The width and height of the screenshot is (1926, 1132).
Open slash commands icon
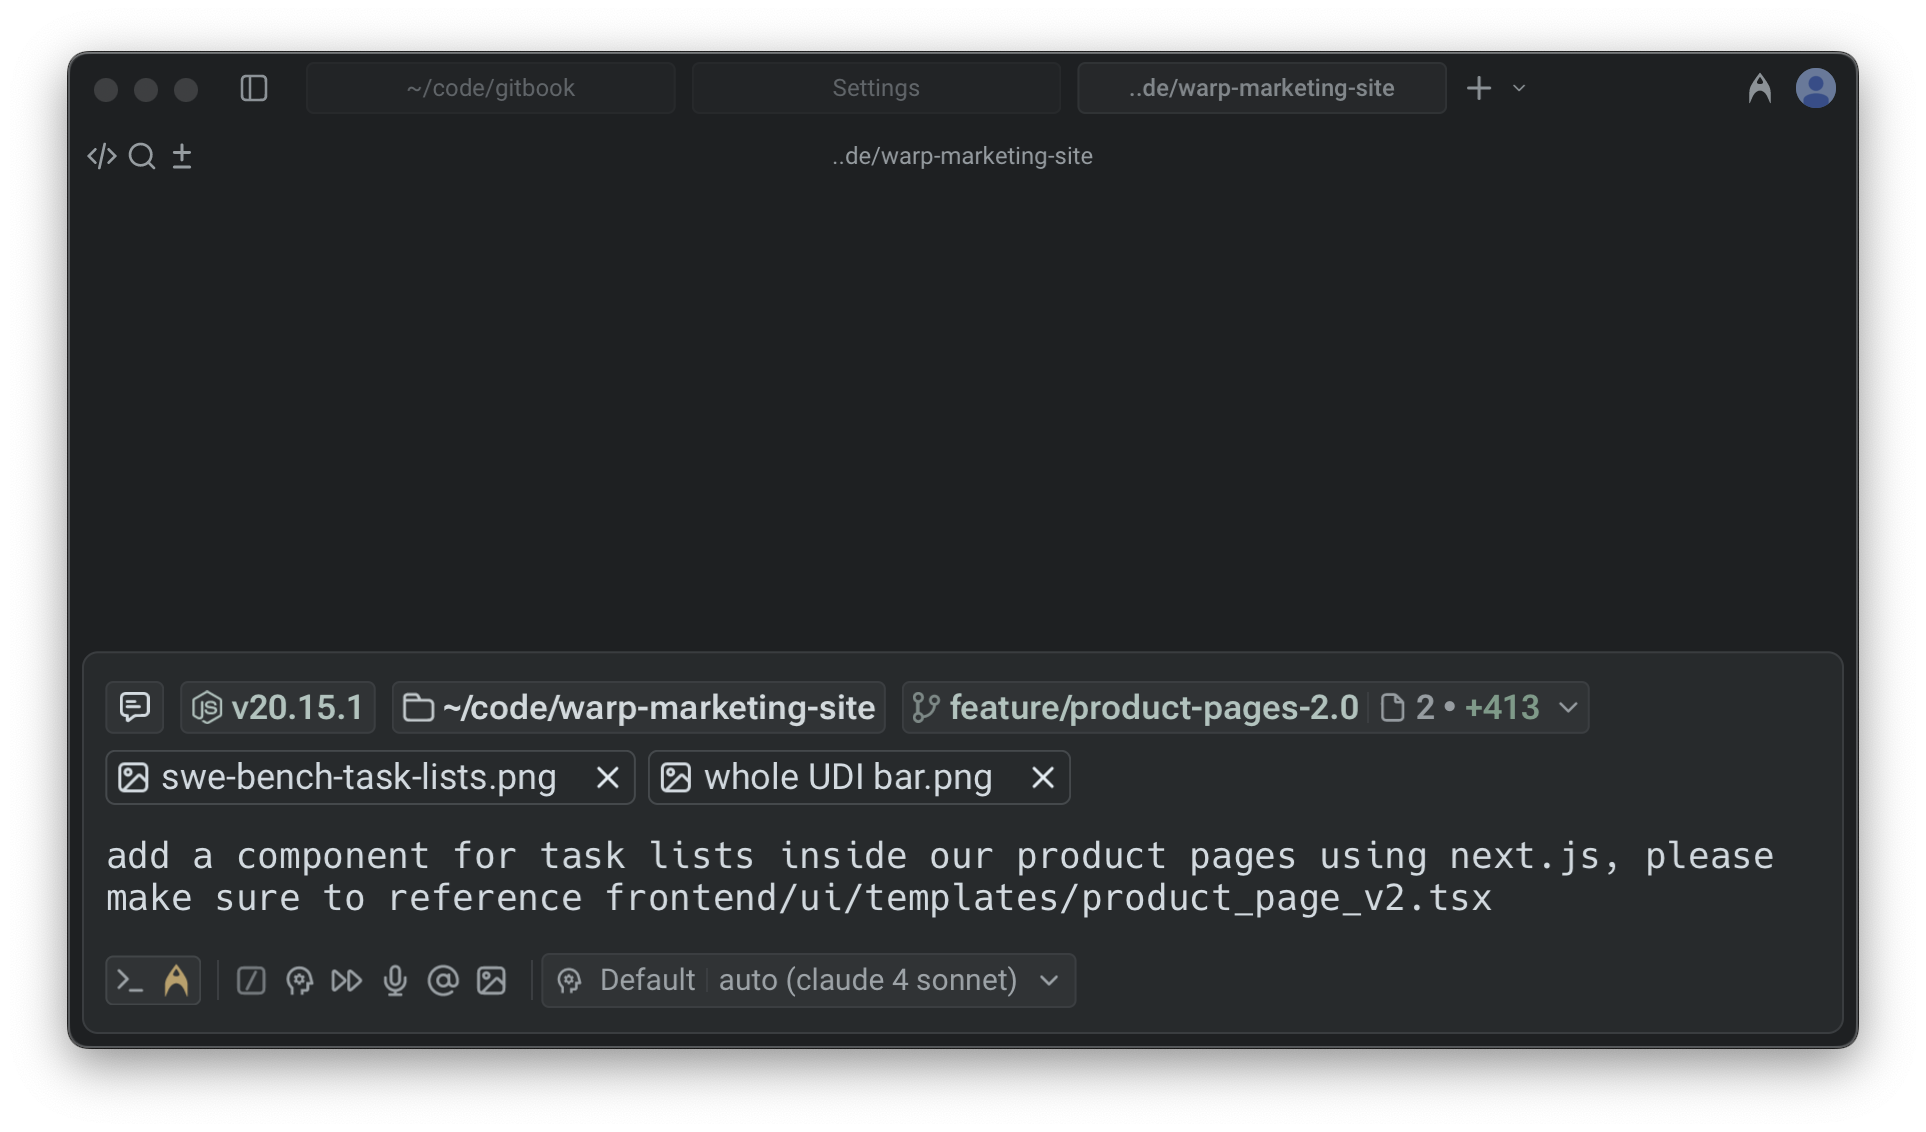(x=251, y=980)
